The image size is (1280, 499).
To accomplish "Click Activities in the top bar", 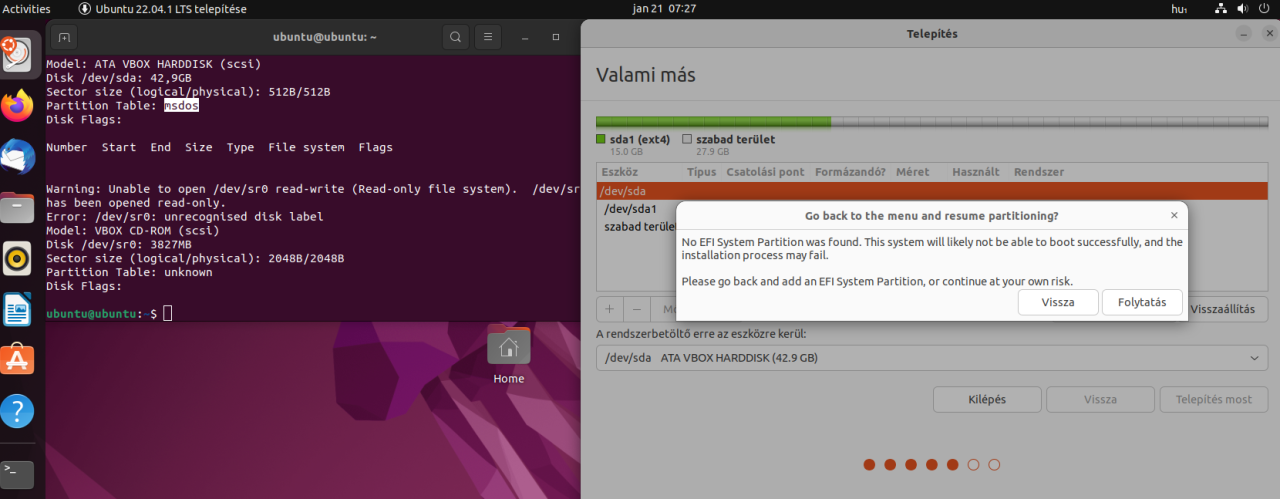I will 27,9.
